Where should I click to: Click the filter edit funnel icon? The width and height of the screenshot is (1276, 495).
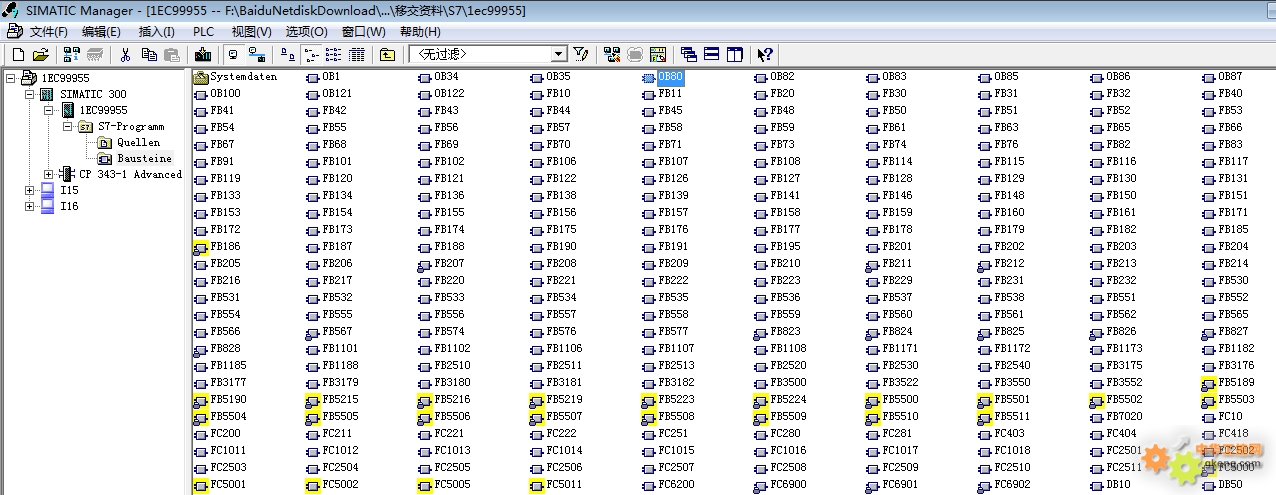581,54
